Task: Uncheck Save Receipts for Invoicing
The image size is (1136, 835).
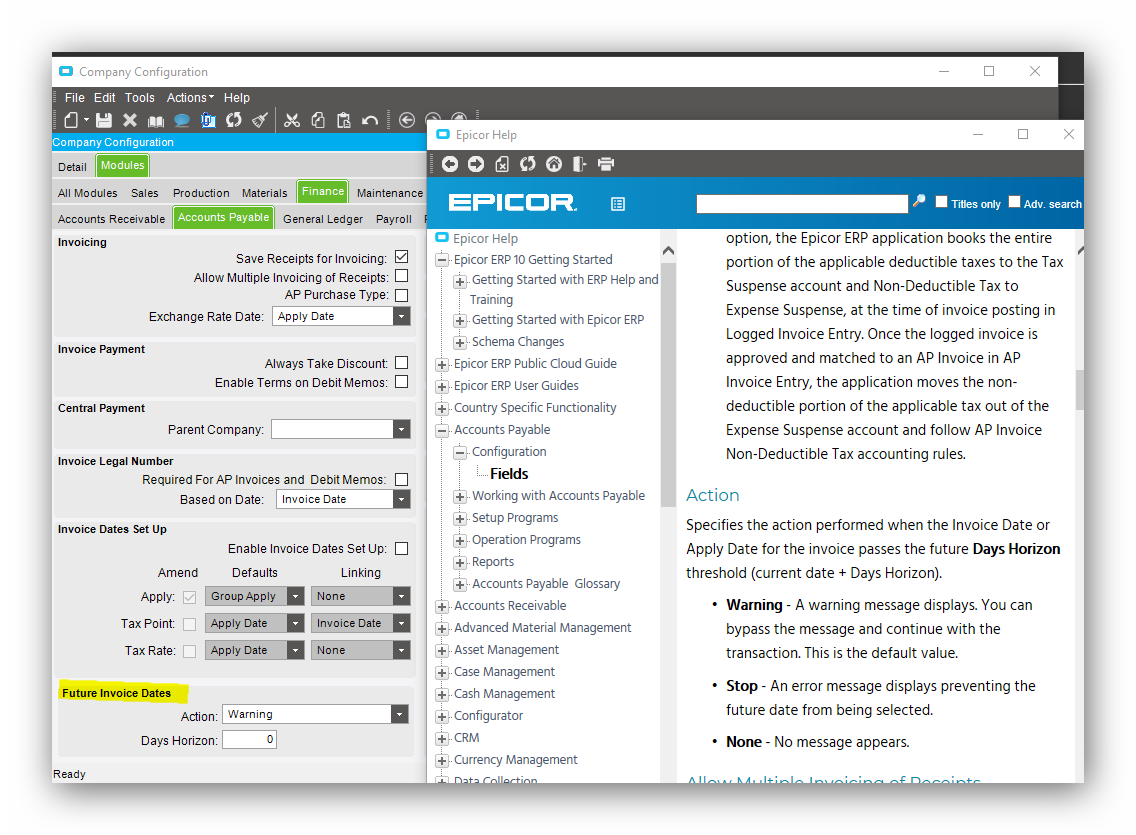Action: (402, 257)
